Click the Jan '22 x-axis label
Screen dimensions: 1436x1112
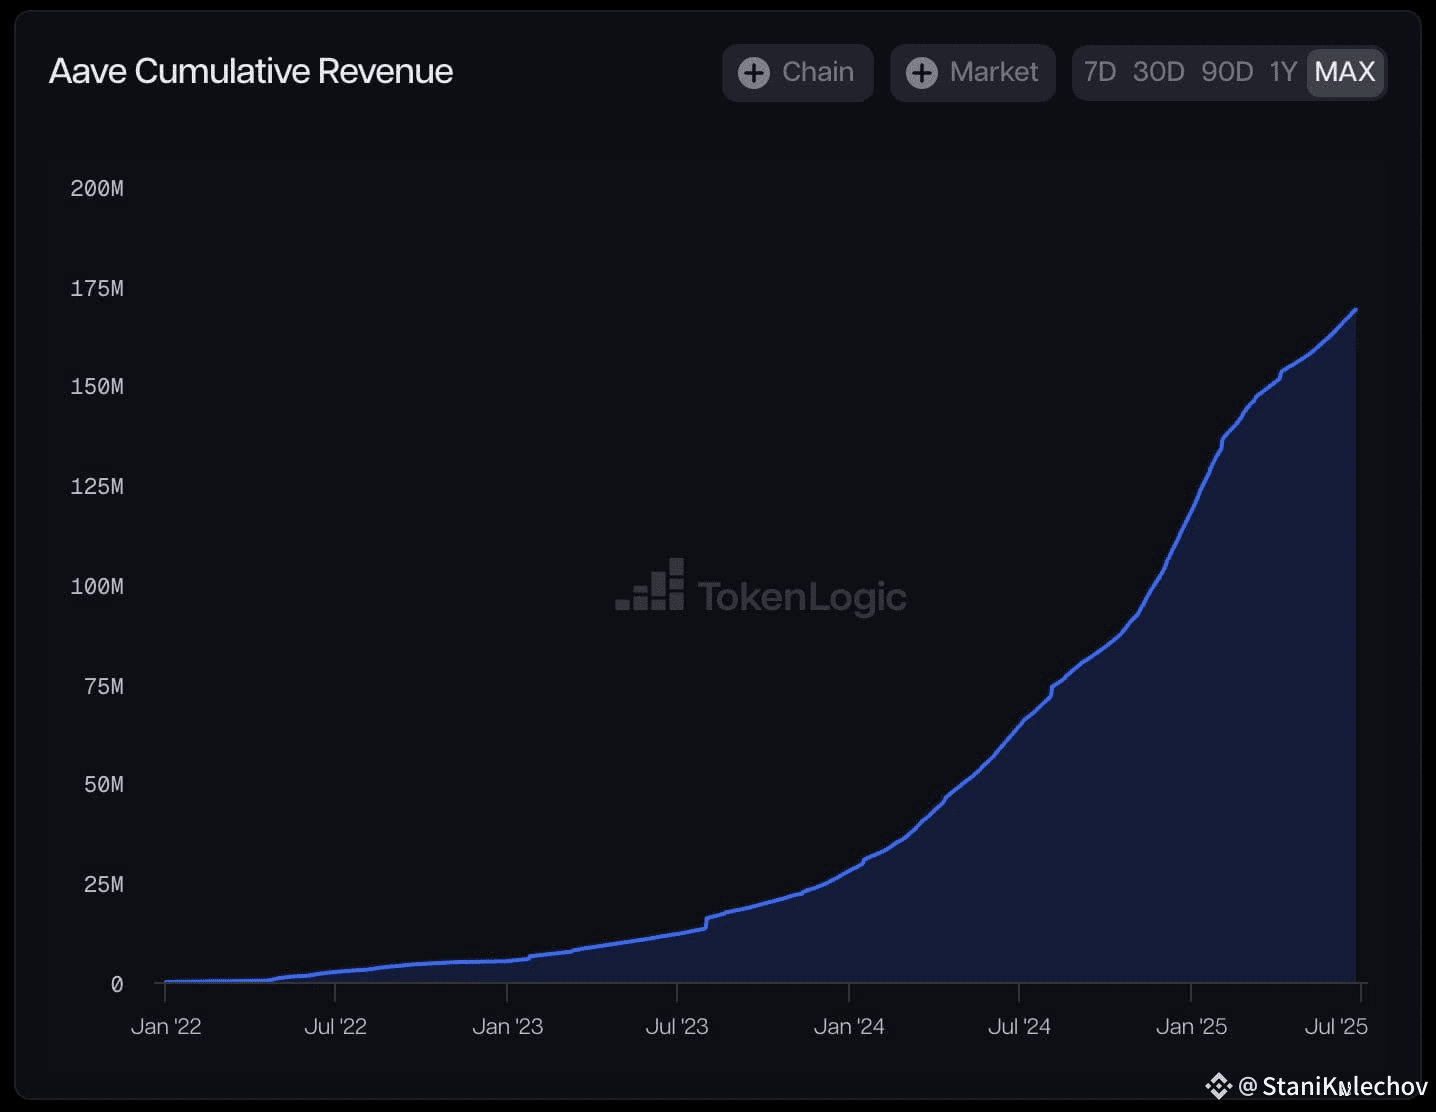[x=166, y=1026]
